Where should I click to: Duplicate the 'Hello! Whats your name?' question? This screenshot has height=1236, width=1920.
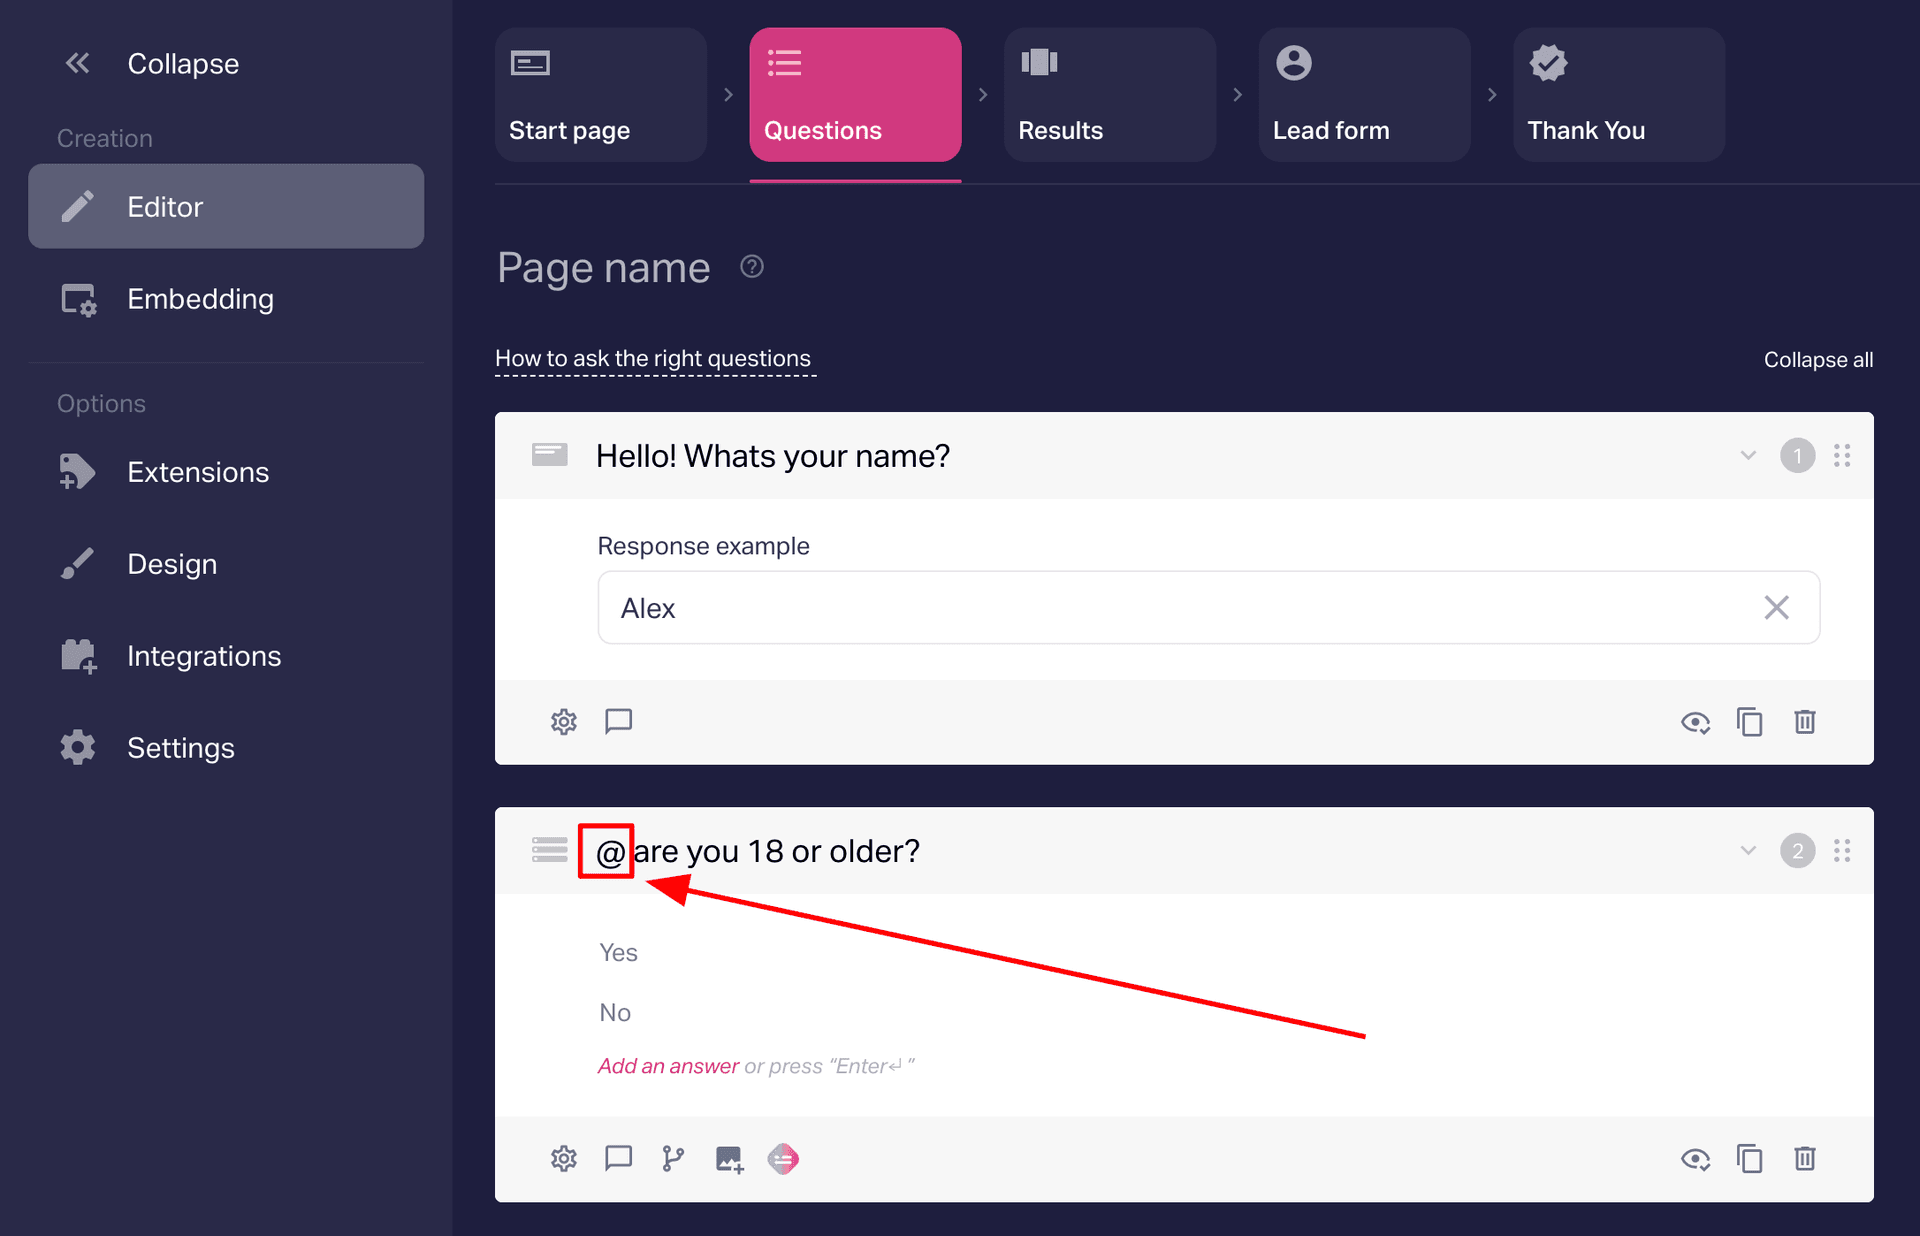[1750, 722]
